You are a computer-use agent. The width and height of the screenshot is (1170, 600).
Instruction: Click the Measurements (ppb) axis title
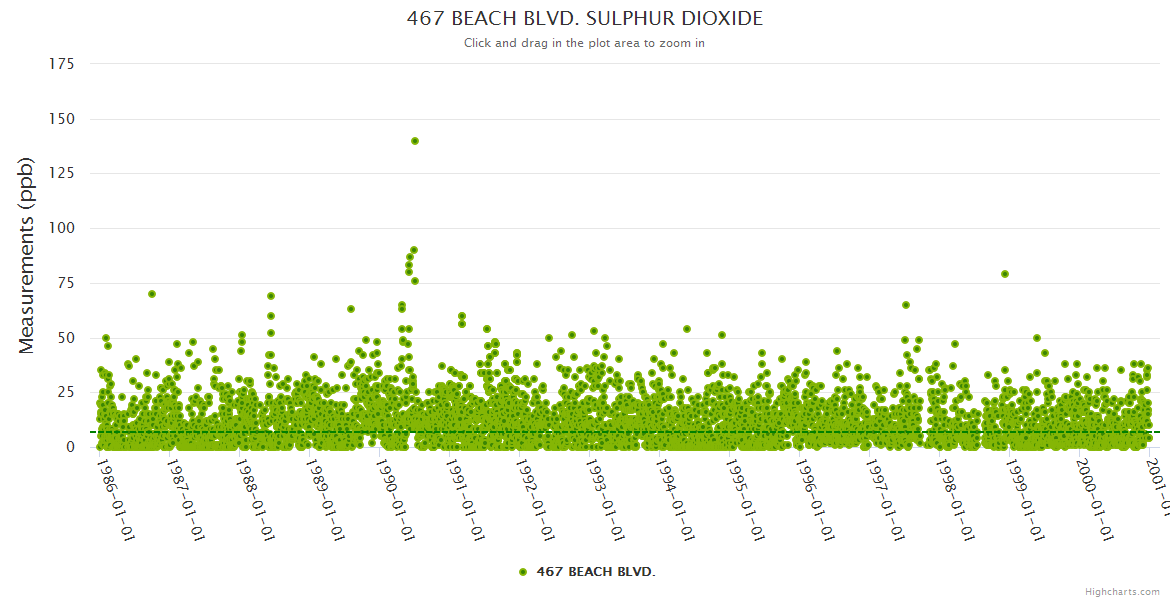pos(27,255)
